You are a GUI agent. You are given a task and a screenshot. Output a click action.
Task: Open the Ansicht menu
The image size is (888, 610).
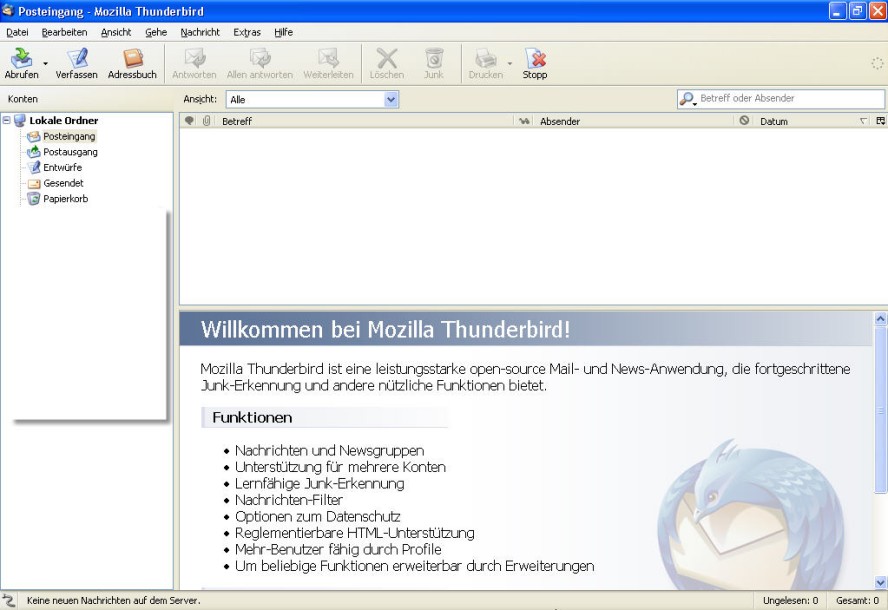[116, 32]
